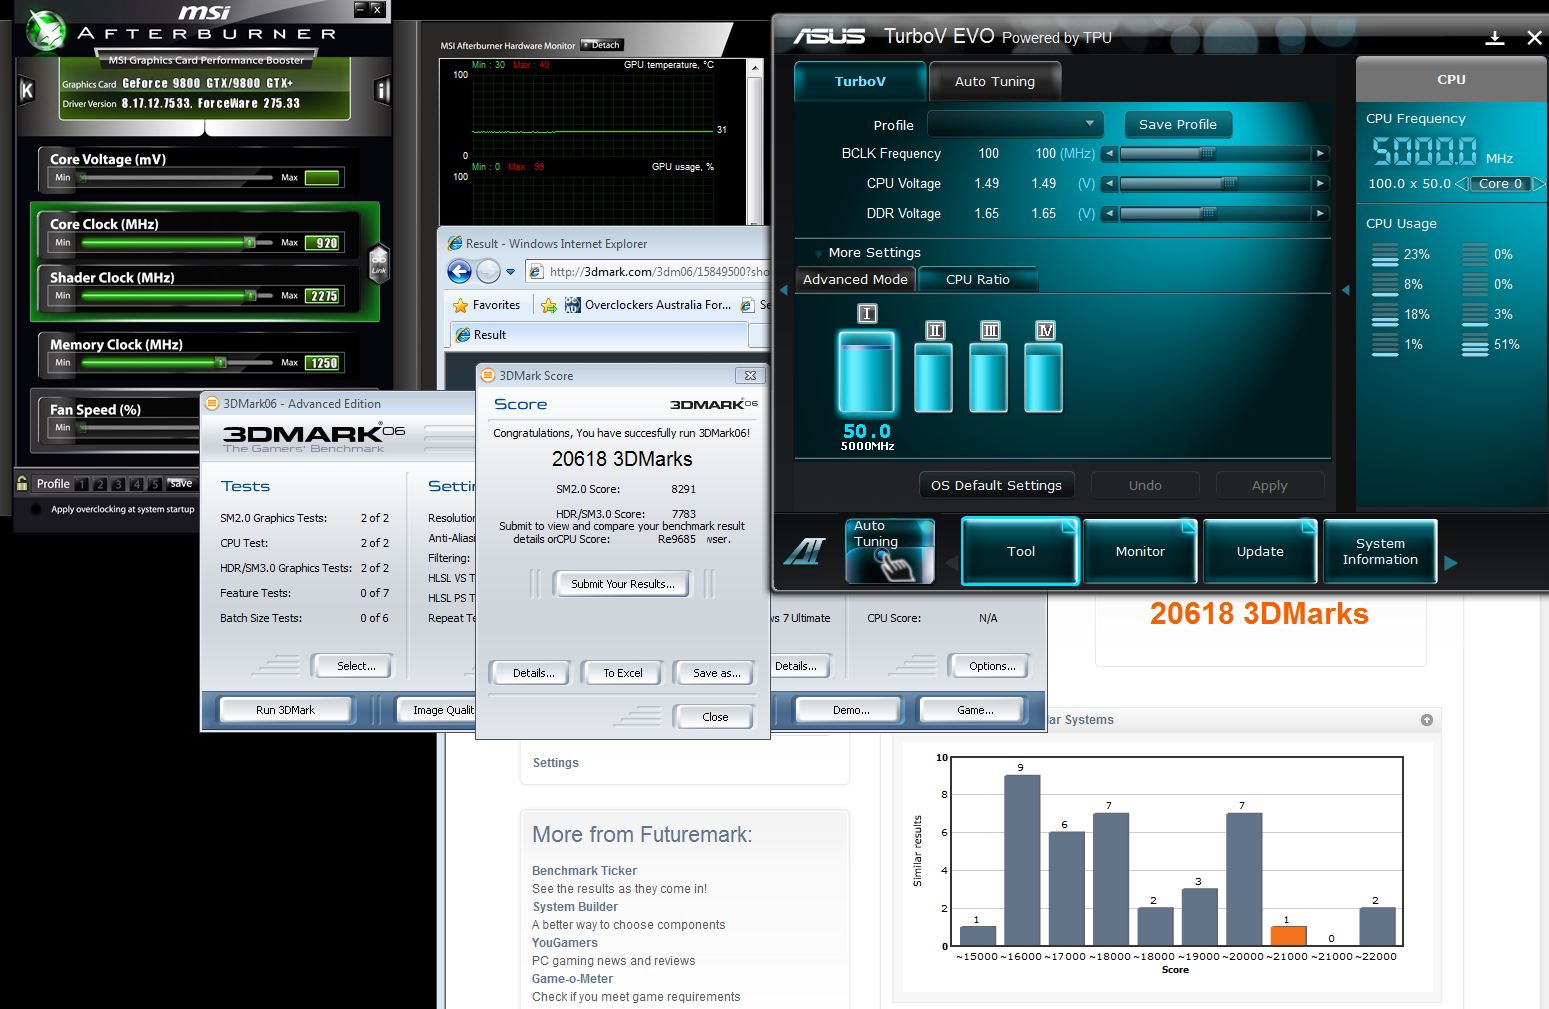Select profile slot 3 in Afterburner

118,484
